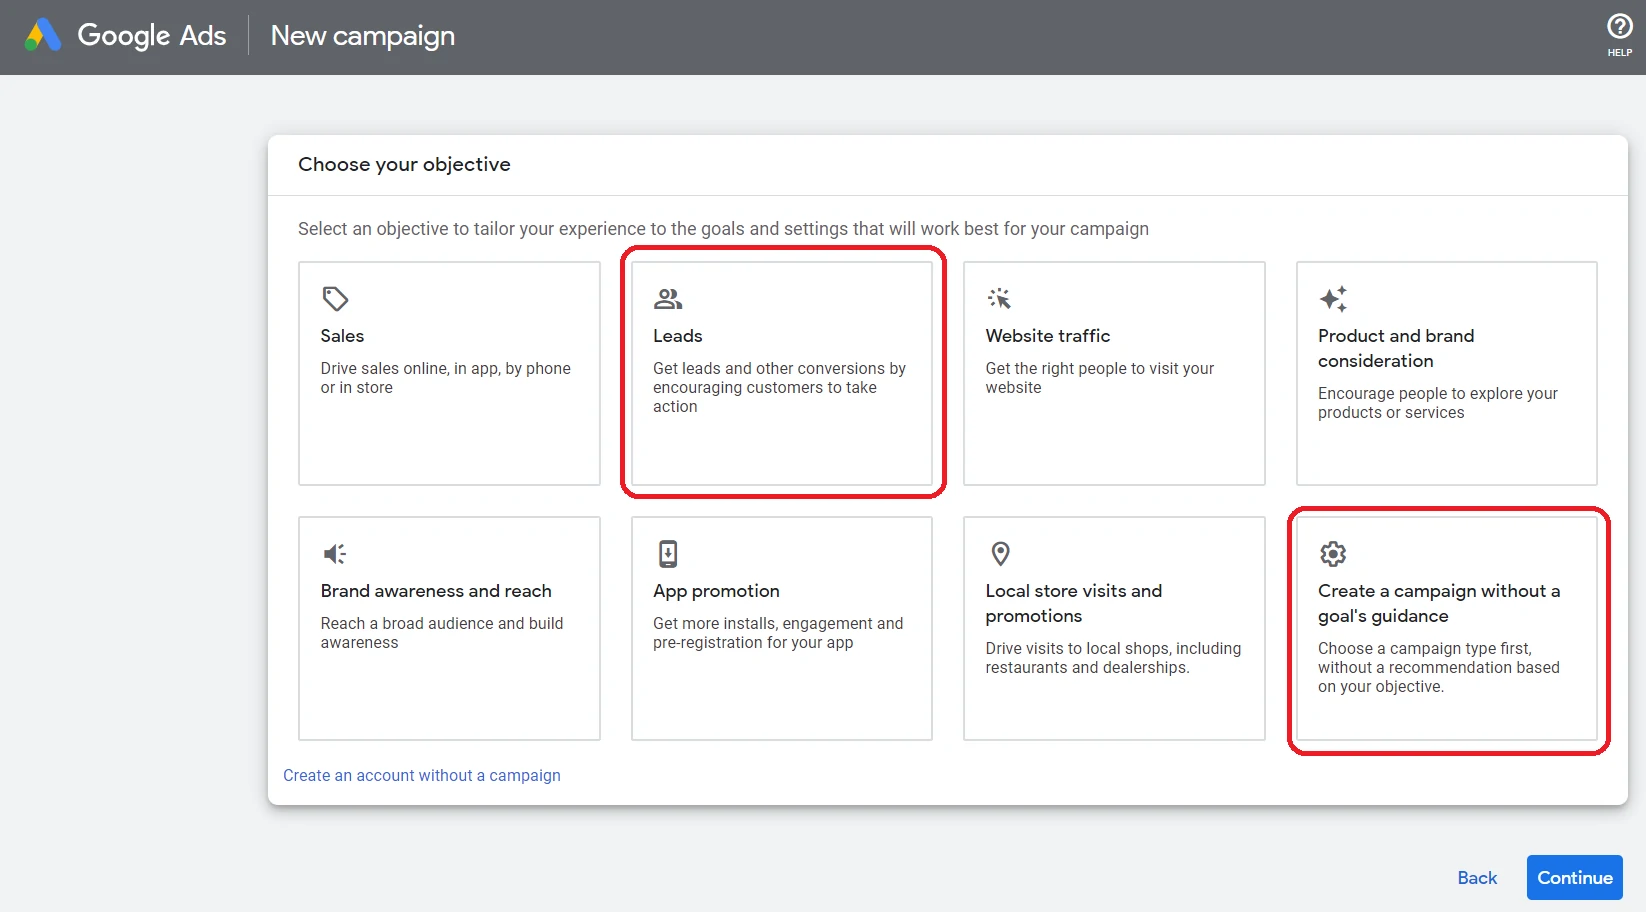
Task: Pick the Website traffic objective title
Action: 1048,336
